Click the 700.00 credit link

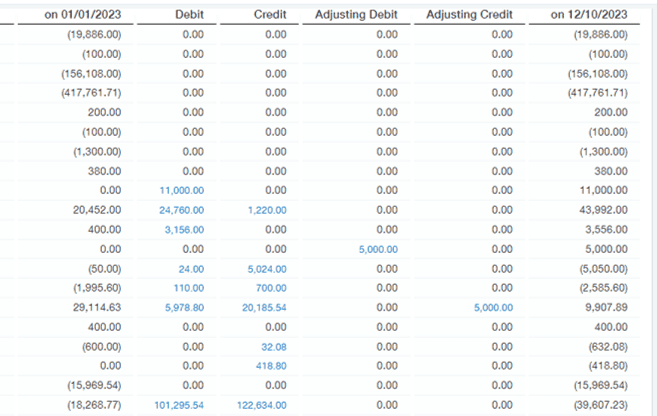[x=271, y=288]
